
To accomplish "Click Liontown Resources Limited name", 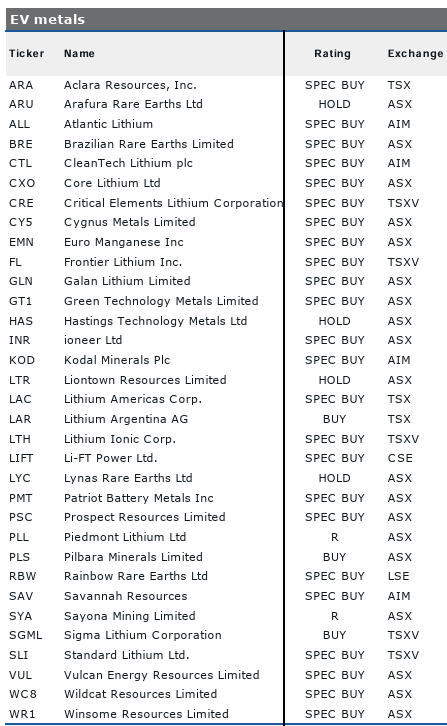I will [x=145, y=380].
